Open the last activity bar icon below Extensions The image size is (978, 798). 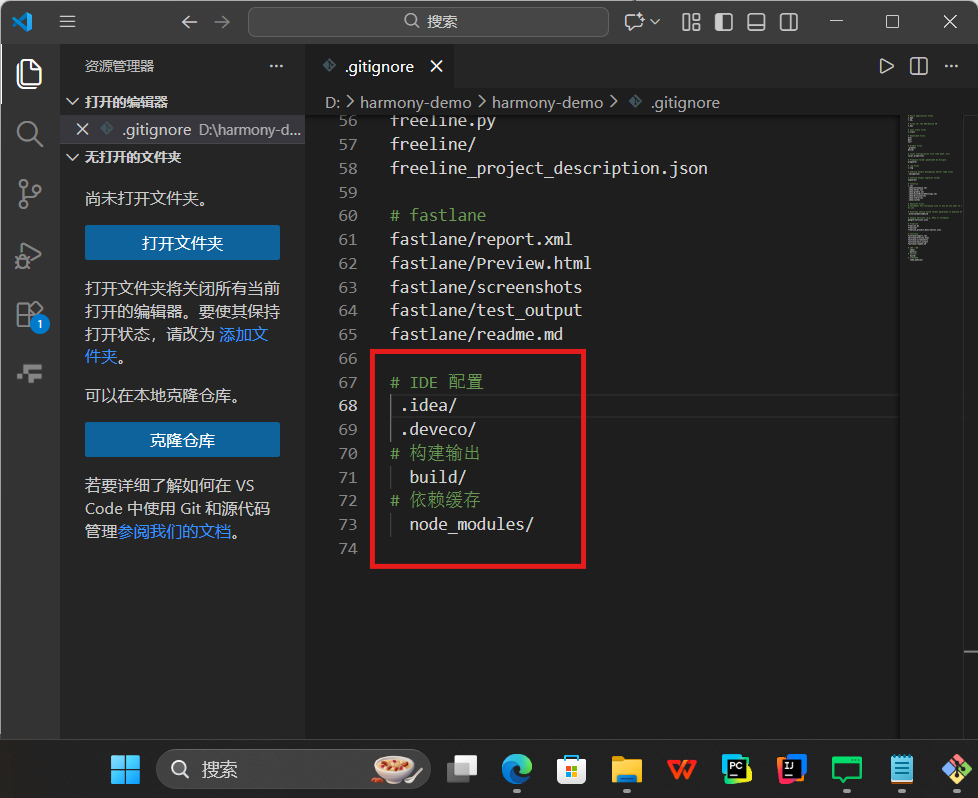pos(29,373)
